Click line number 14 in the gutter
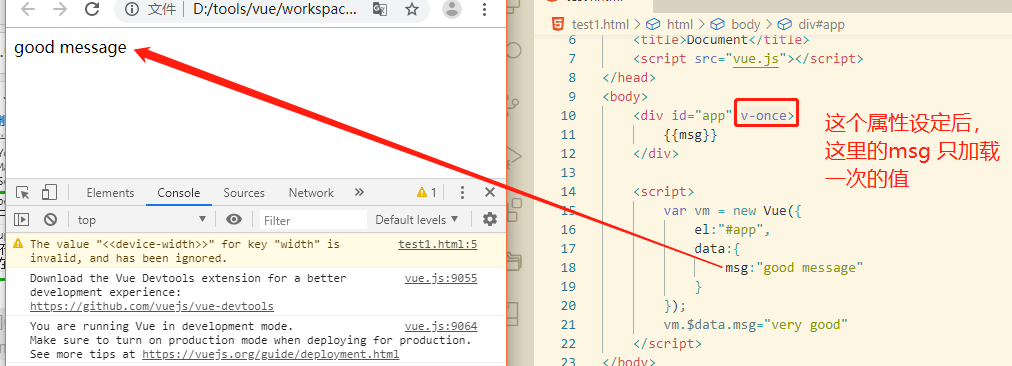The image size is (1012, 366). click(x=567, y=192)
